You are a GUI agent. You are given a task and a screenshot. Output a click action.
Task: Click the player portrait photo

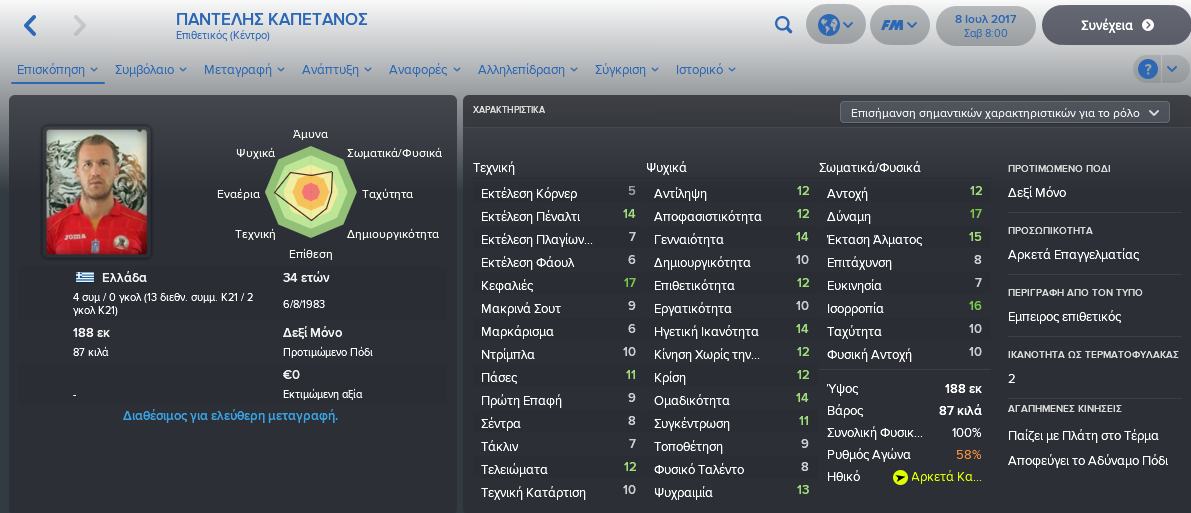coord(96,192)
